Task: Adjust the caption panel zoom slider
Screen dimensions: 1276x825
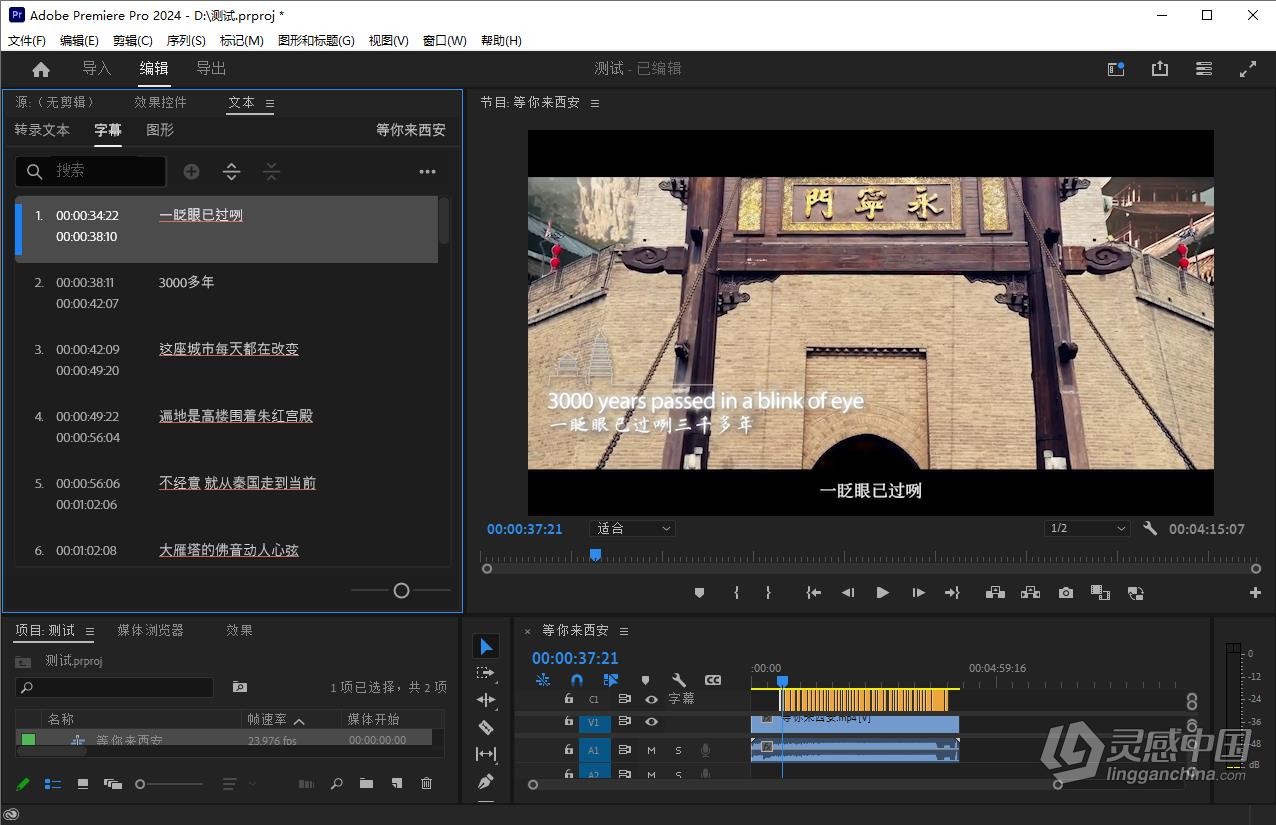Action: click(x=401, y=591)
